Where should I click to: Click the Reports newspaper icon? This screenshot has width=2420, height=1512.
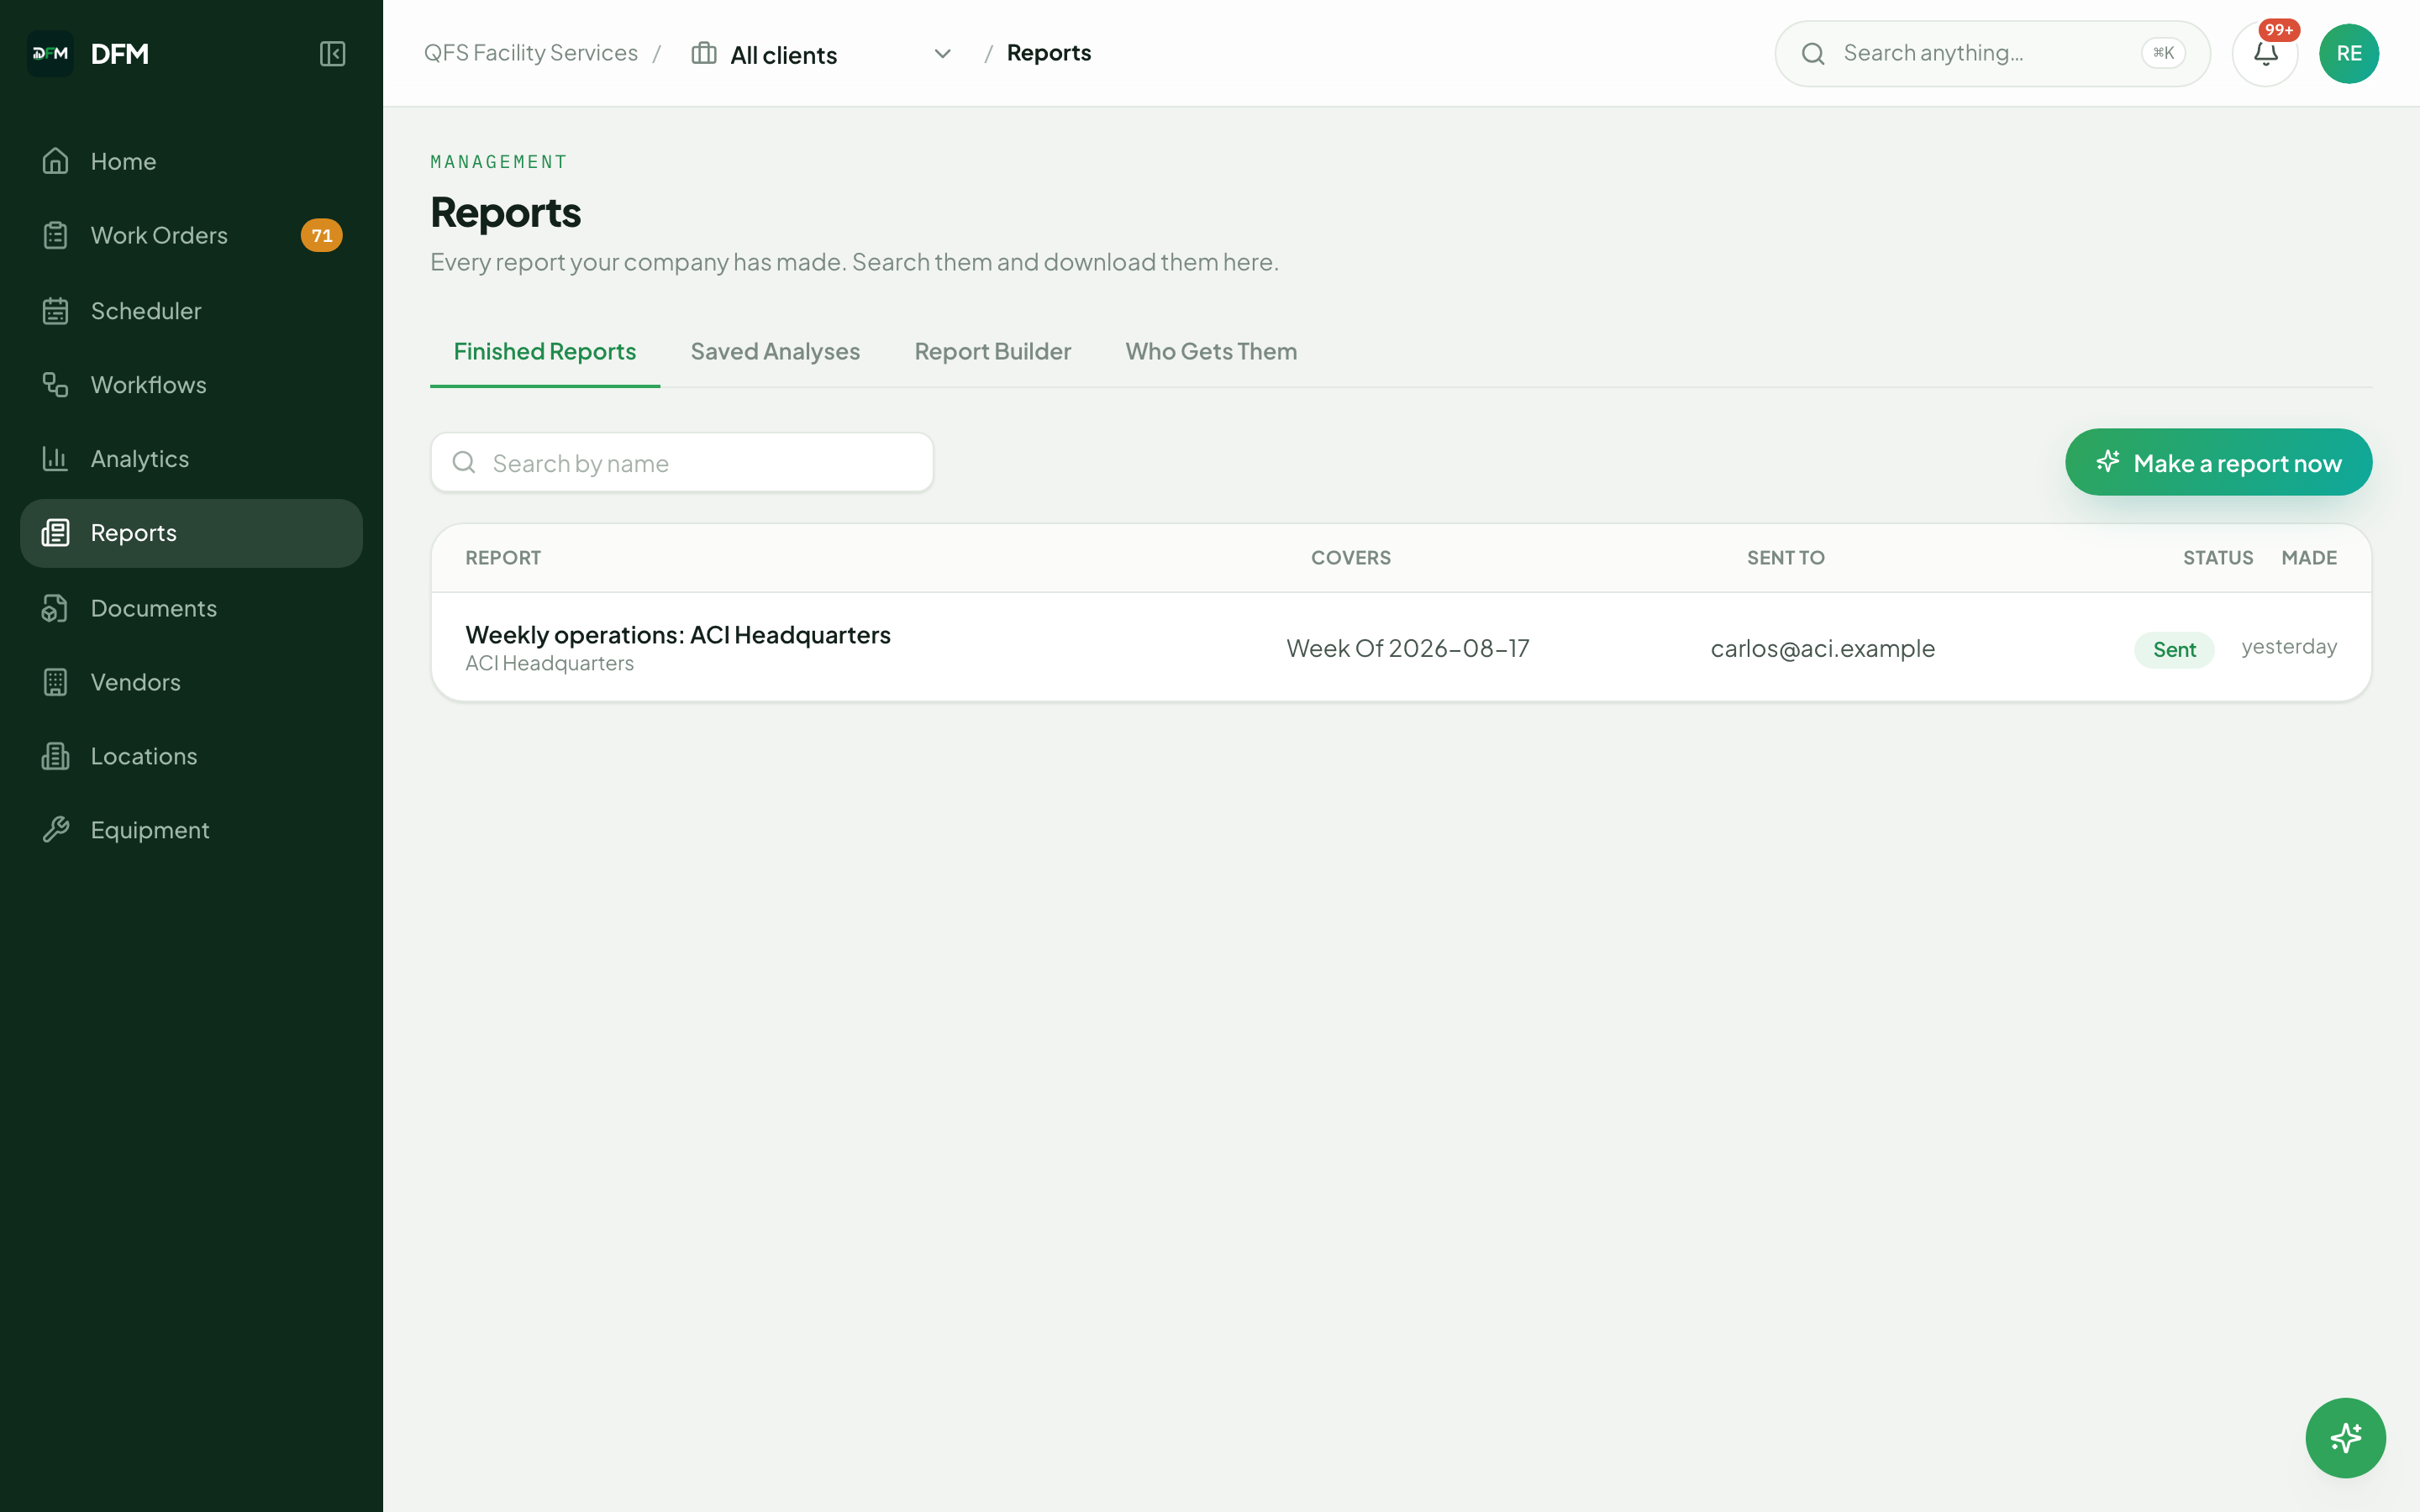[56, 533]
